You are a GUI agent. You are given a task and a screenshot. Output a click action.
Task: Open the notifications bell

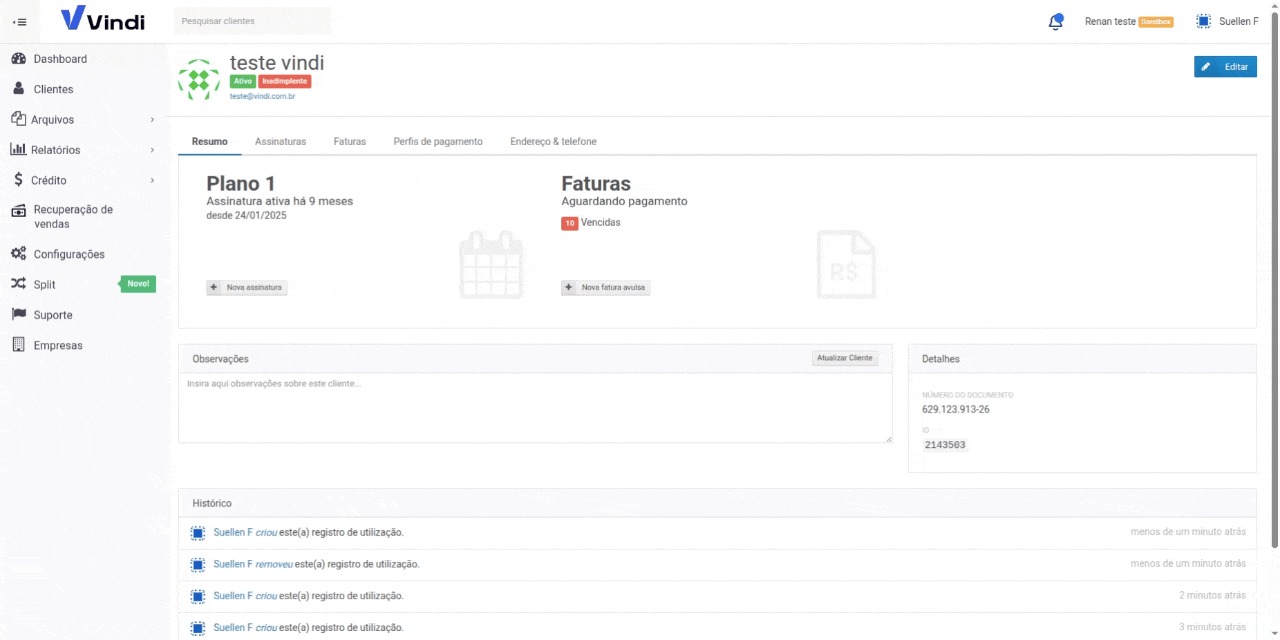pyautogui.click(x=1055, y=22)
